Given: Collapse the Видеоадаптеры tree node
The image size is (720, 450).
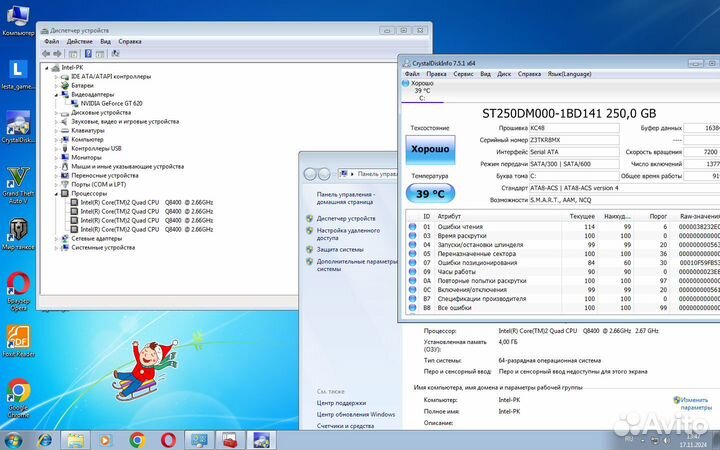Looking at the screenshot, I should (x=55, y=94).
